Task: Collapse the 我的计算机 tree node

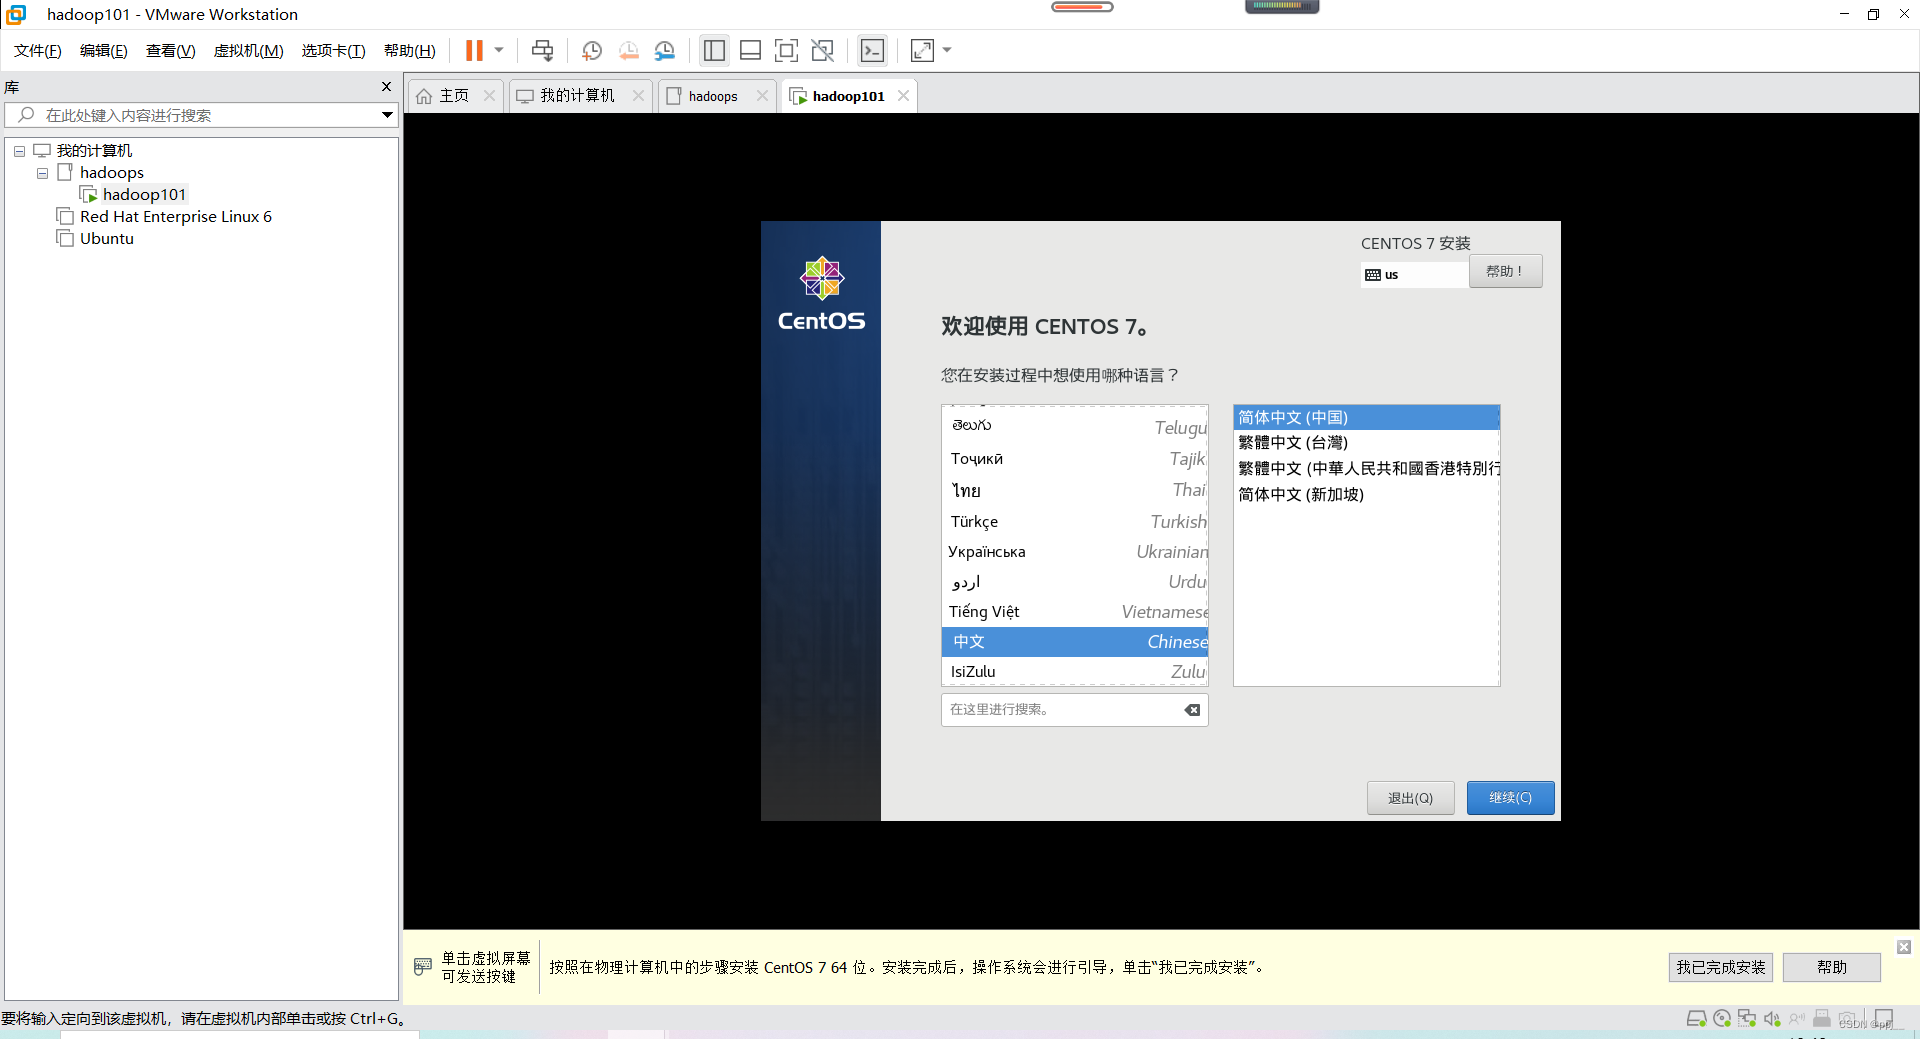Action: (x=19, y=151)
